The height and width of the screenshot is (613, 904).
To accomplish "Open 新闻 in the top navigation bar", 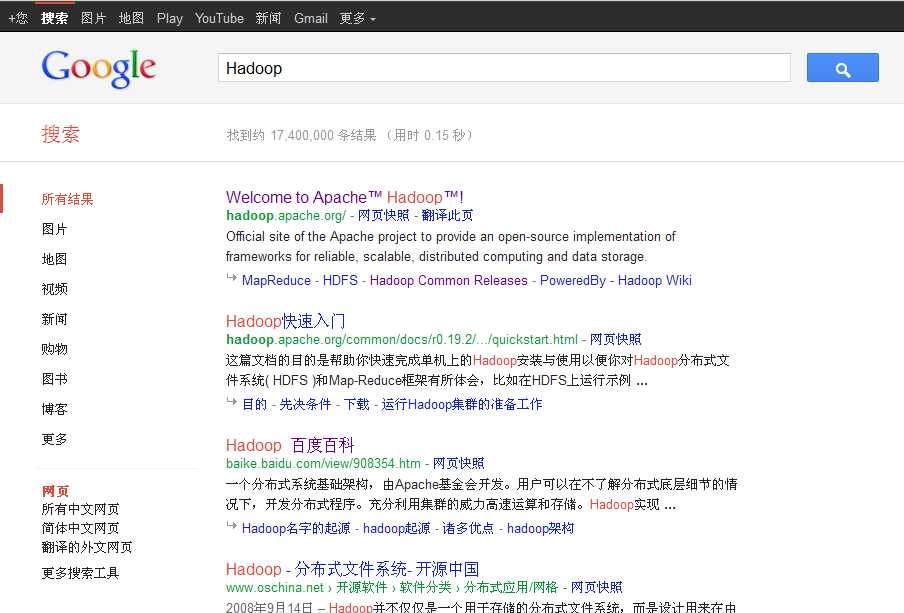I will (268, 18).
